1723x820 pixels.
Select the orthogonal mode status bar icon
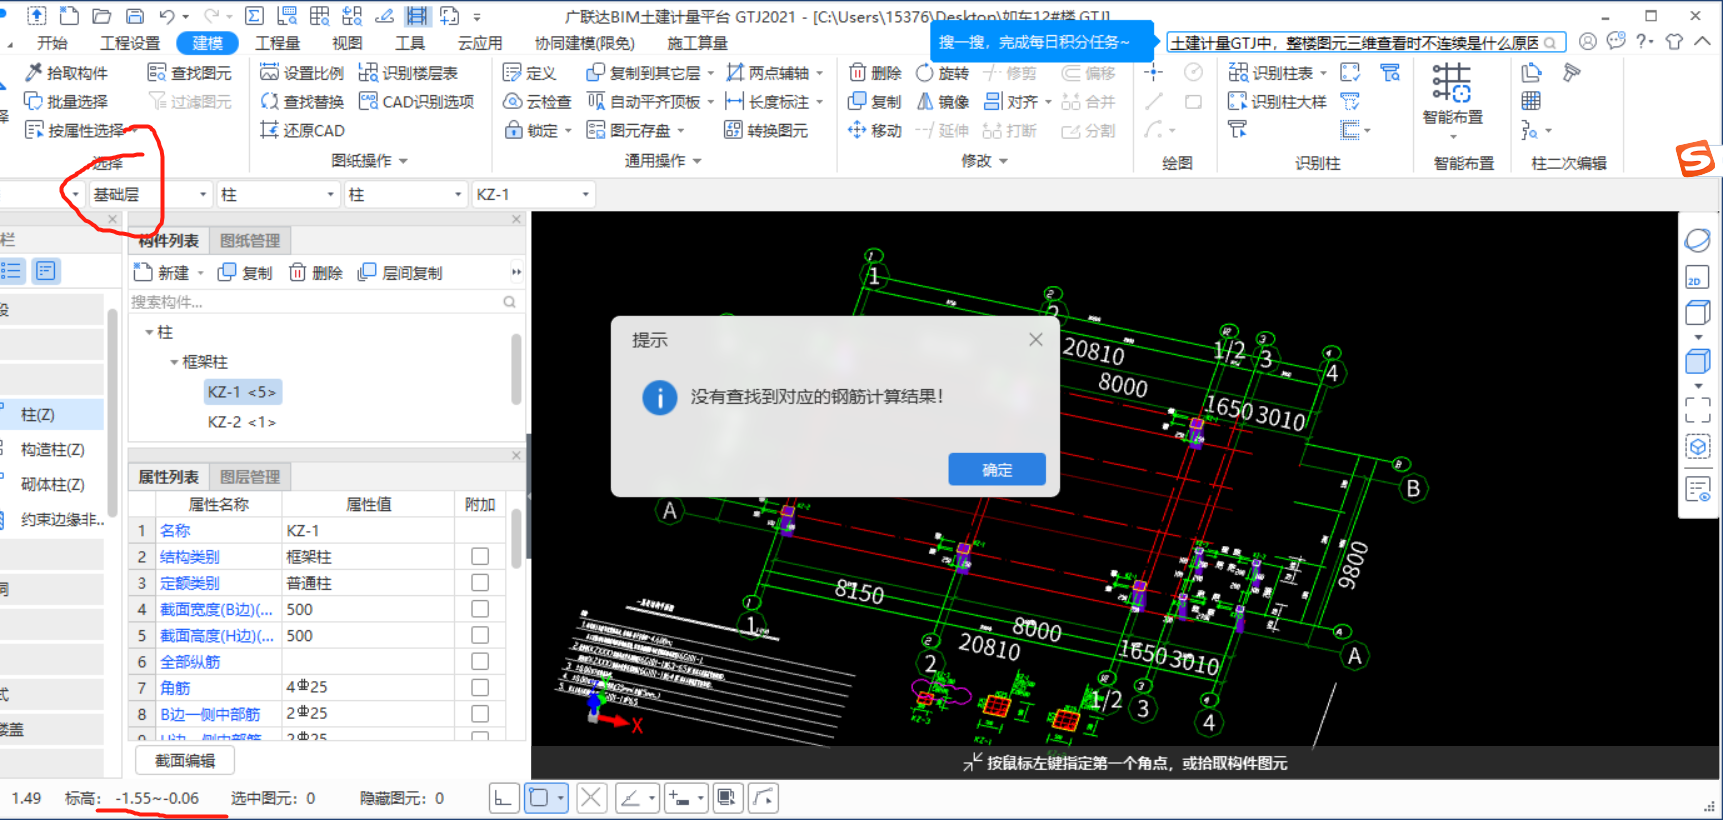pyautogui.click(x=503, y=797)
